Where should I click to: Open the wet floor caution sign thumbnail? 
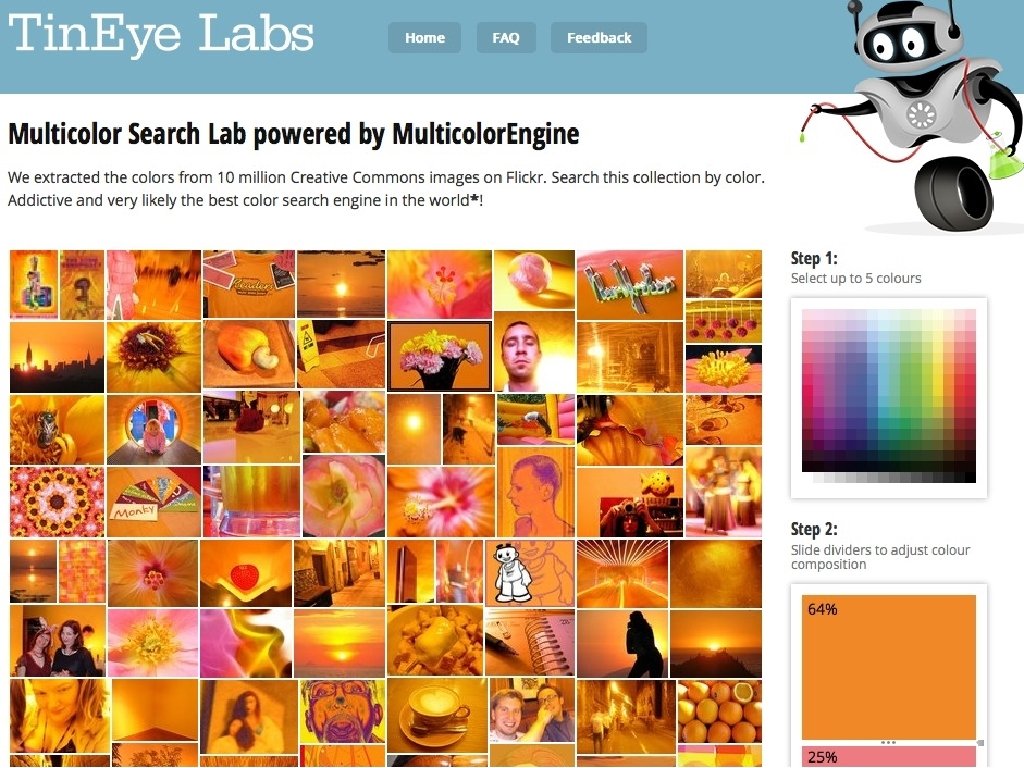coord(341,354)
